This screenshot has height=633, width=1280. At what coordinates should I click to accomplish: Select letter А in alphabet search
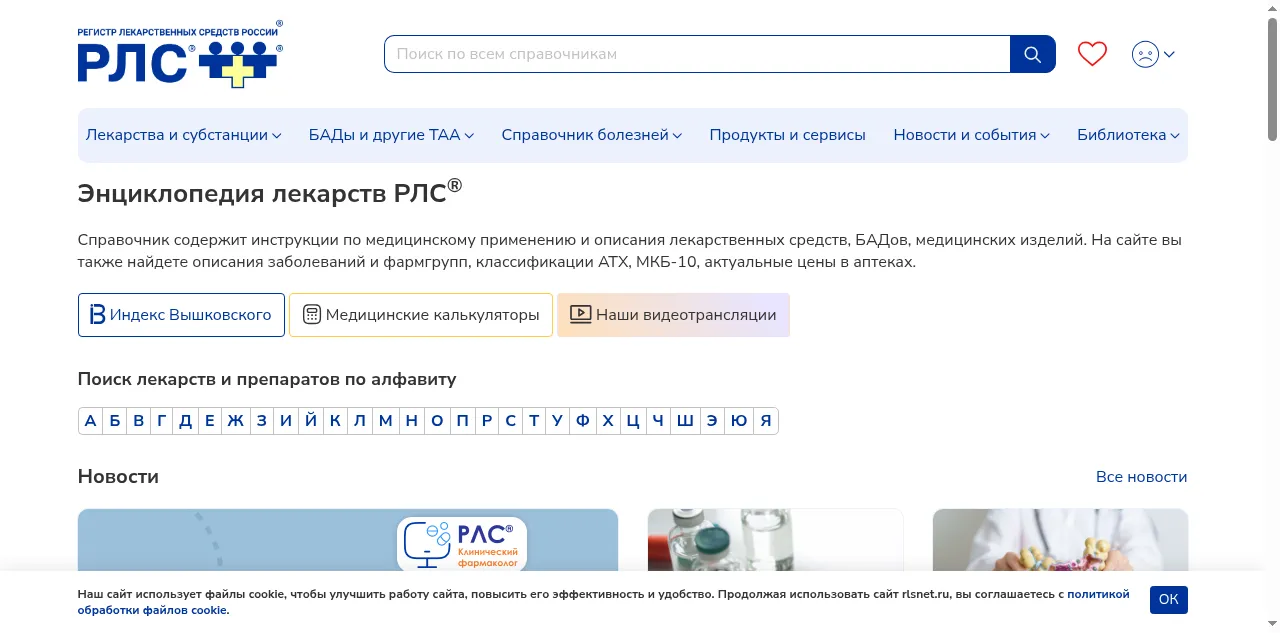tap(90, 421)
